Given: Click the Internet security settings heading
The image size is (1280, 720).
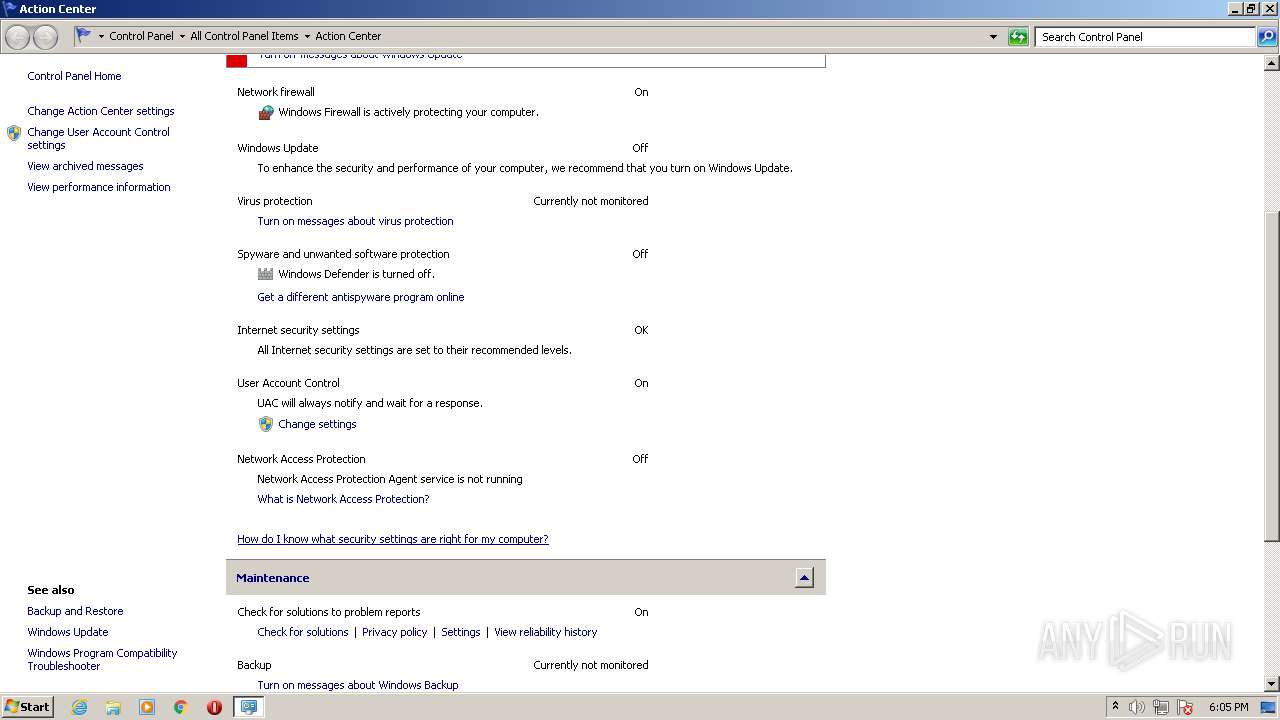Looking at the screenshot, I should 298,330.
